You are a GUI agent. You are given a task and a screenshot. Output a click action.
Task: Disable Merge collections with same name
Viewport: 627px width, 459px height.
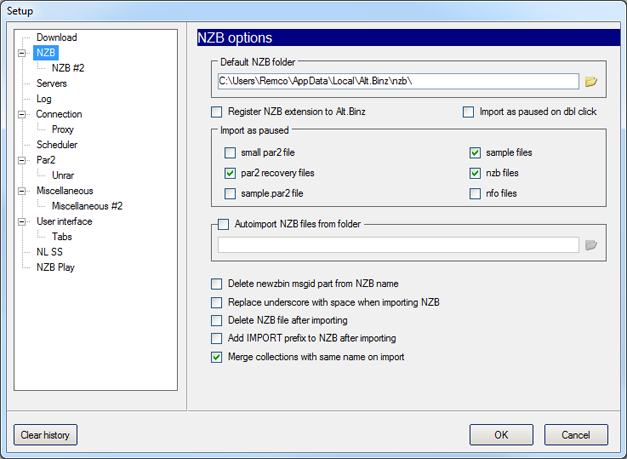[216, 357]
